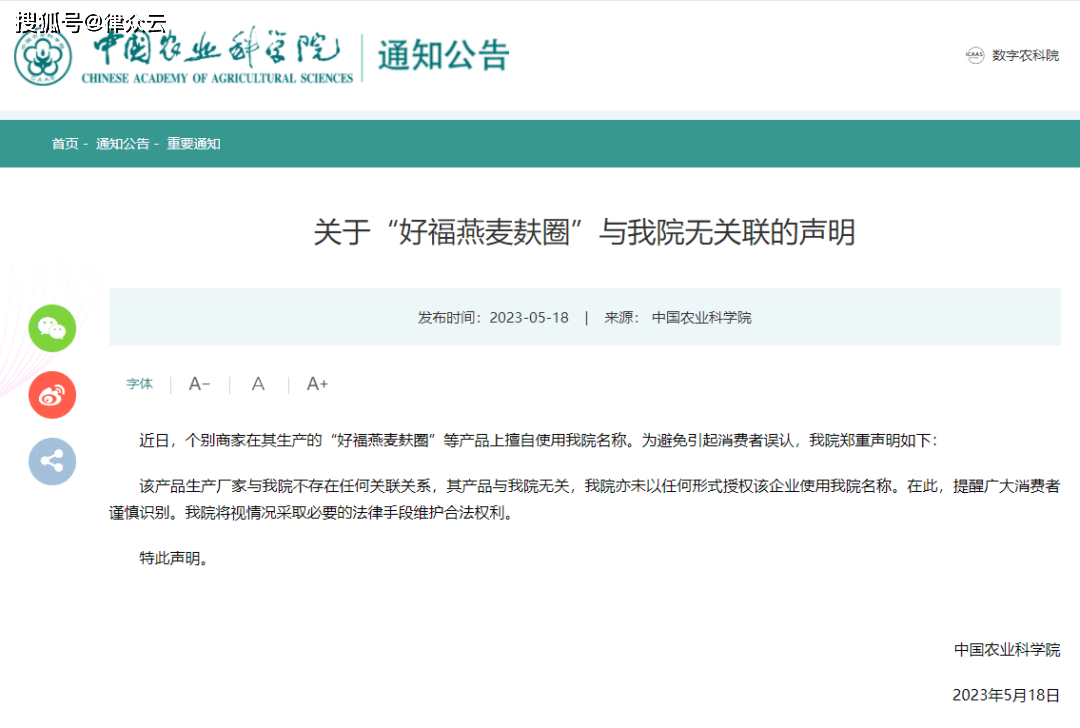Screen dimensions: 1080x728
Task: Click the small 数字农科院 logo icon
Action: coord(975,55)
